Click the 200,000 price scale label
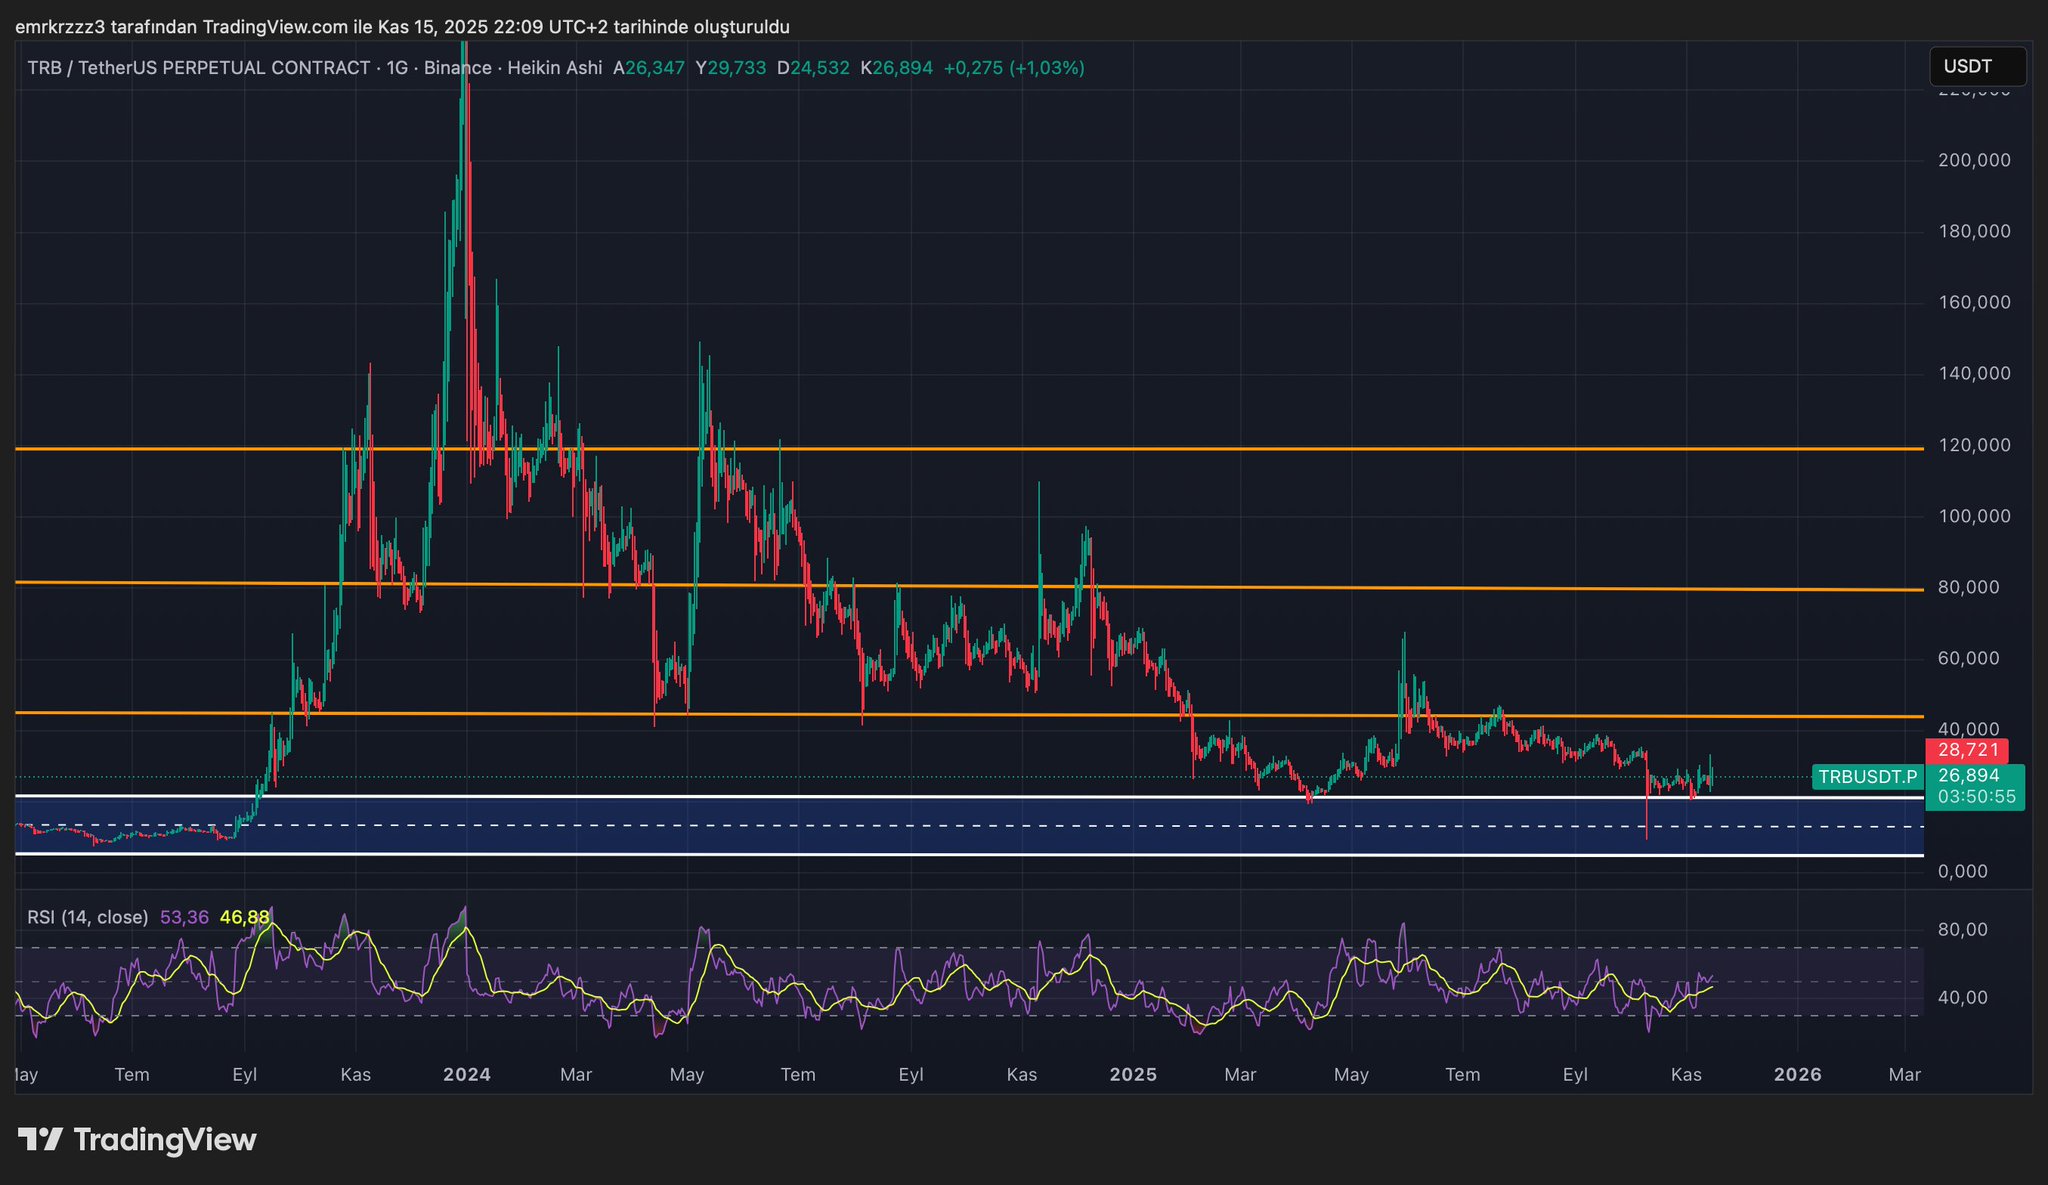This screenshot has height=1185, width=2048. point(1973,160)
